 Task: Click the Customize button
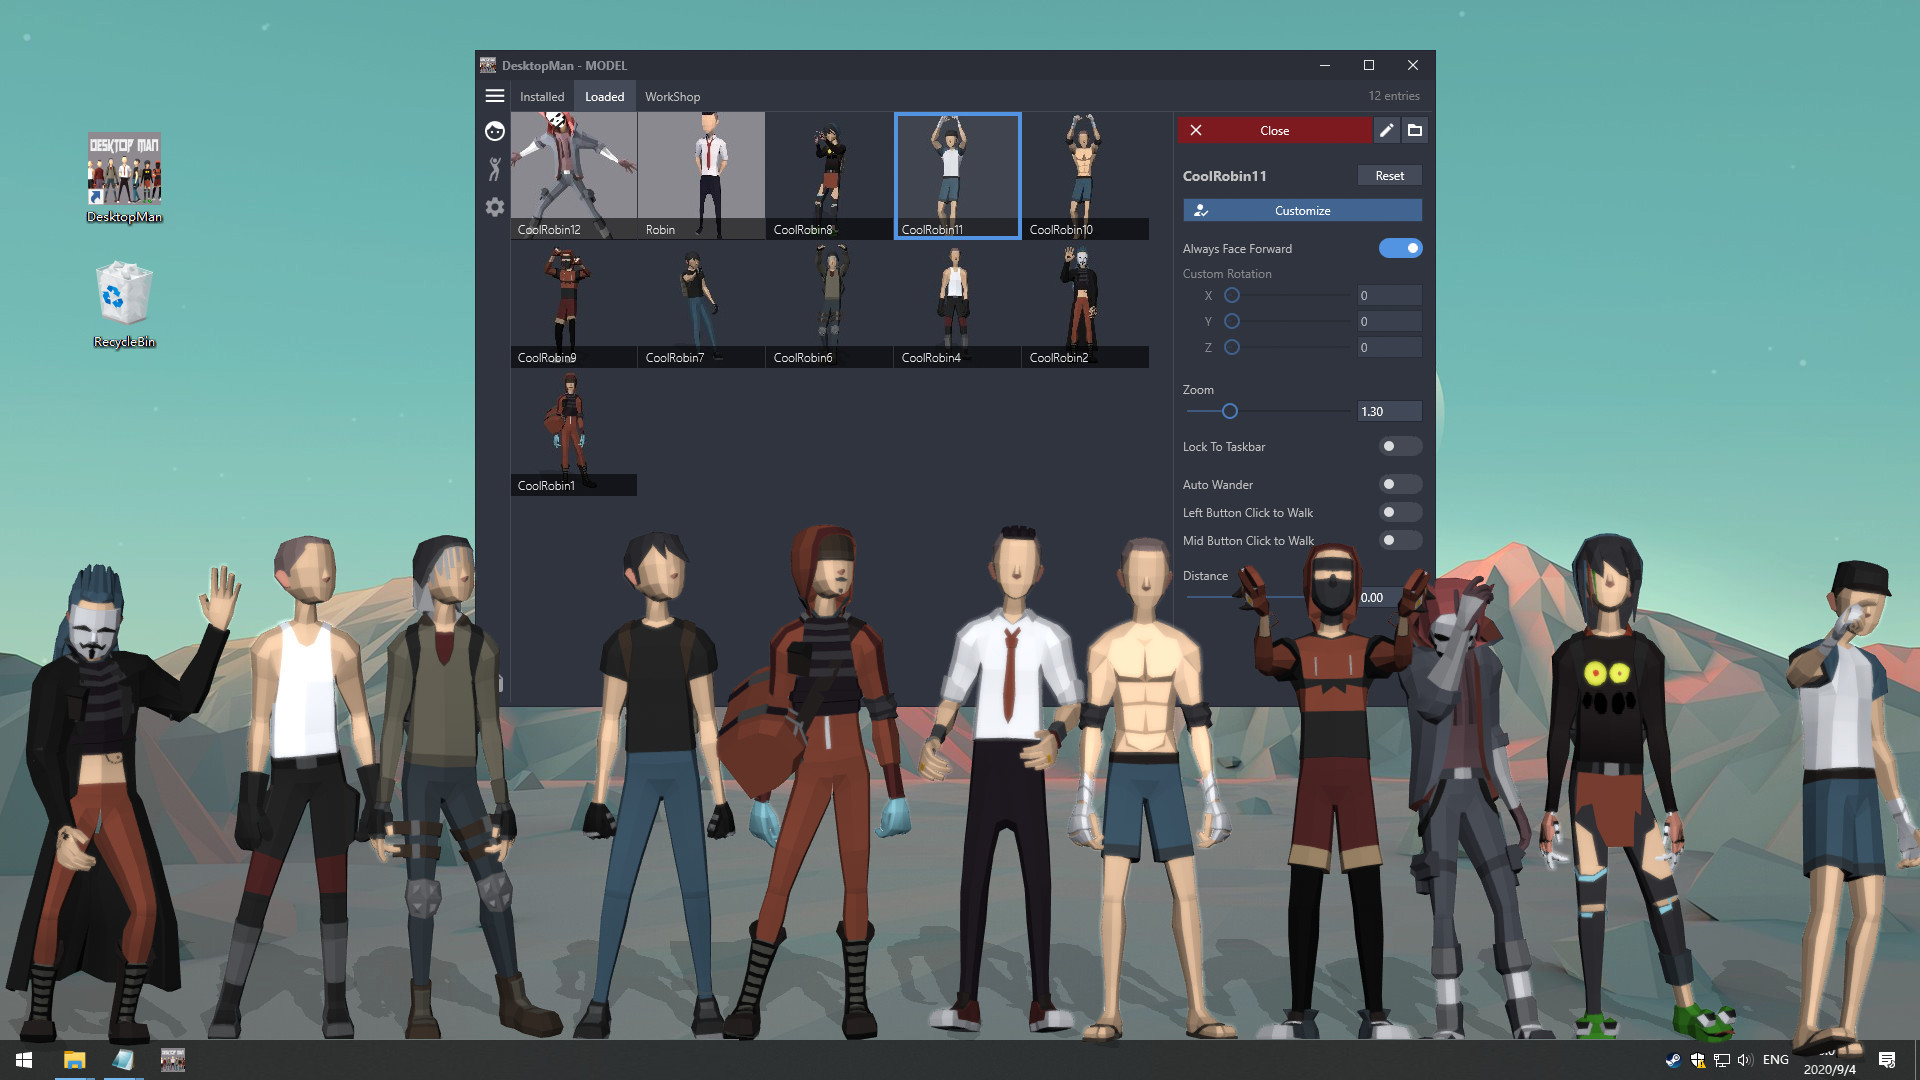(1301, 210)
